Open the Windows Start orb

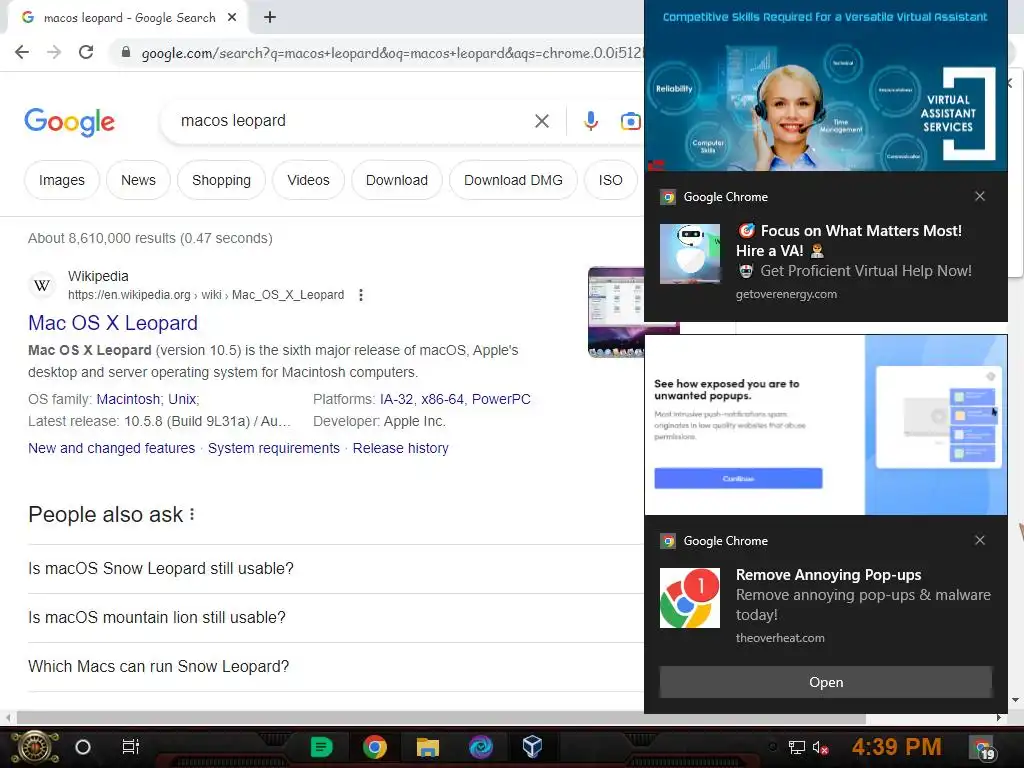[x=35, y=747]
